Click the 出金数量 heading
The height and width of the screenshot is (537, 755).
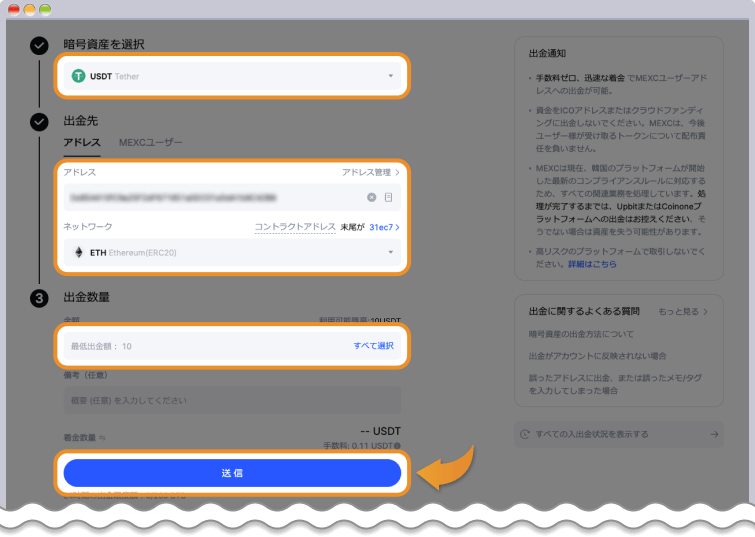[x=87, y=297]
